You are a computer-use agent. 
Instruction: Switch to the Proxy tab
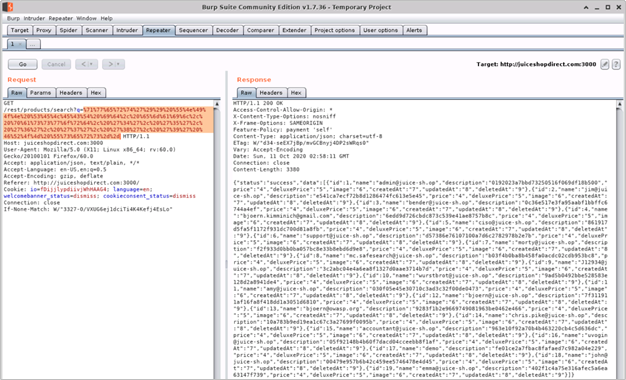coord(44,30)
